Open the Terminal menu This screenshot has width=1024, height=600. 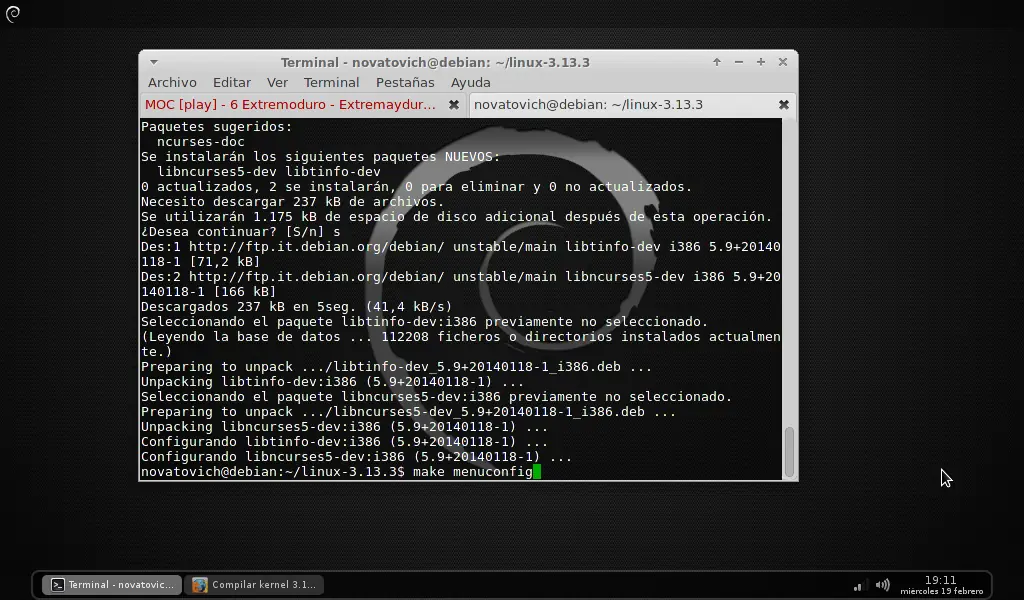click(x=331, y=82)
